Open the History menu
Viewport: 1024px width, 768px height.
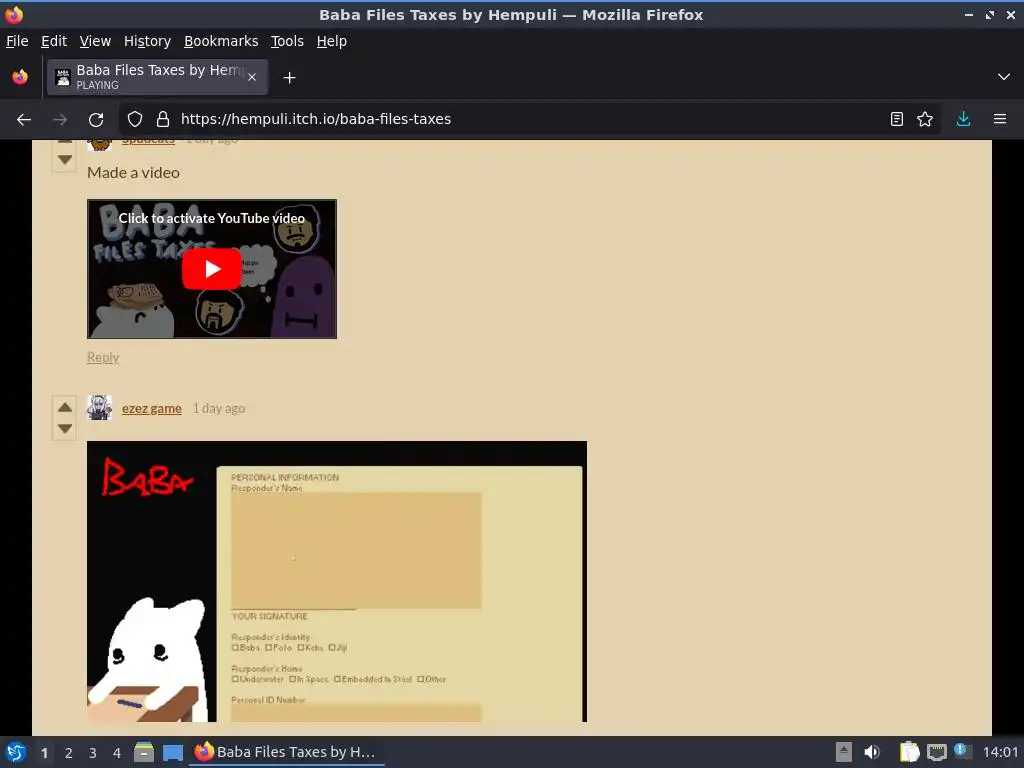pos(147,41)
